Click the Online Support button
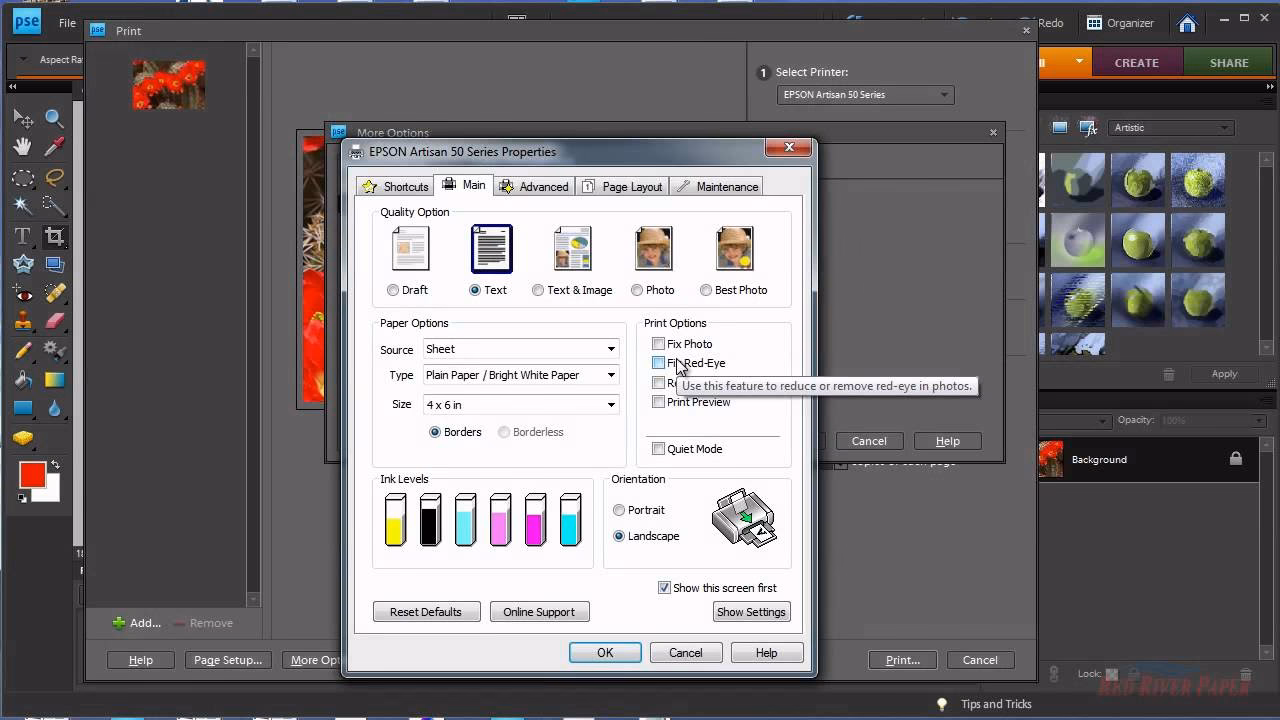1280x720 pixels. pos(539,611)
